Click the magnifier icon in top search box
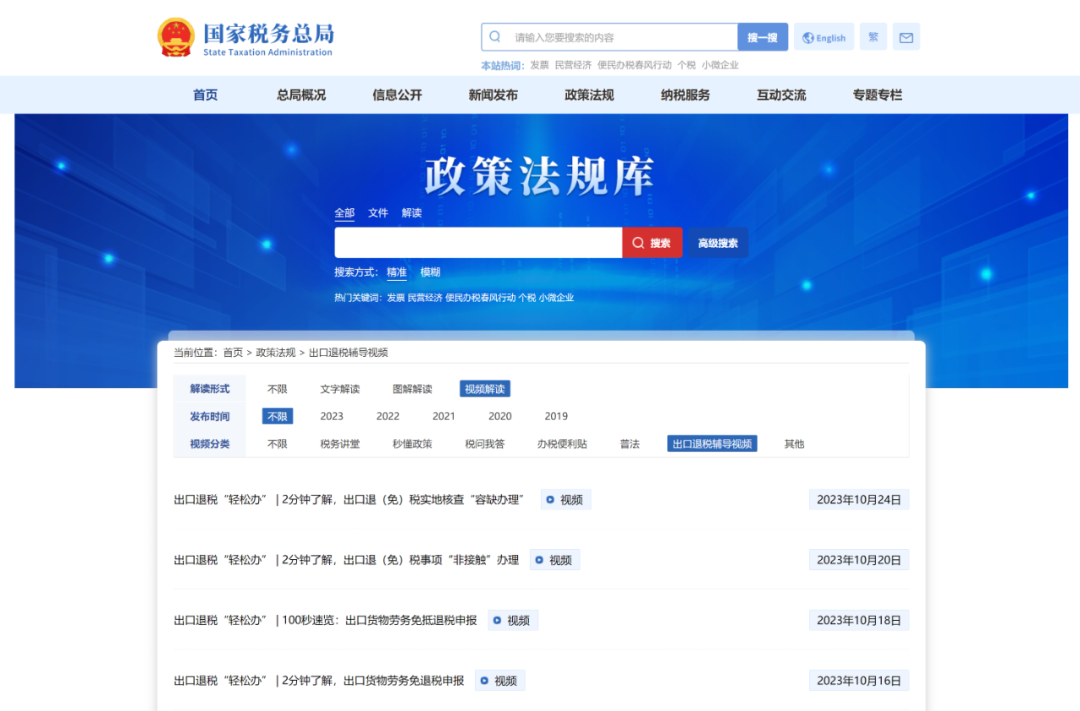The width and height of the screenshot is (1080, 711). (495, 37)
